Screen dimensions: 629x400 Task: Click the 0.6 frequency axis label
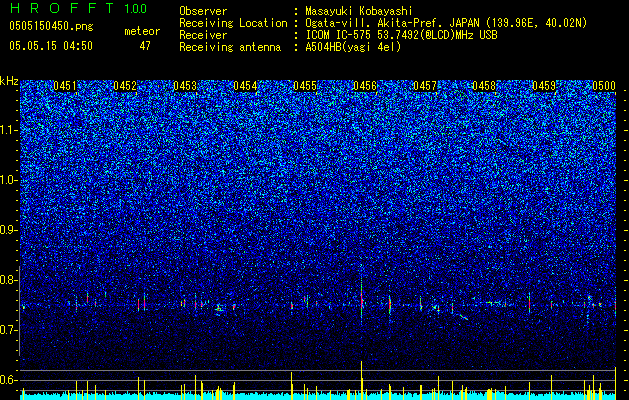[9, 380]
